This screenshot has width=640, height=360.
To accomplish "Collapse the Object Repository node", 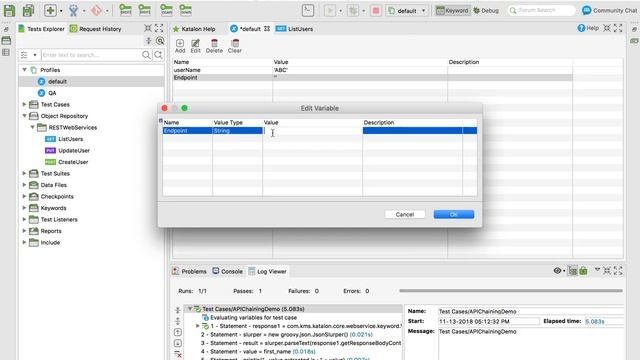I will click(x=24, y=116).
